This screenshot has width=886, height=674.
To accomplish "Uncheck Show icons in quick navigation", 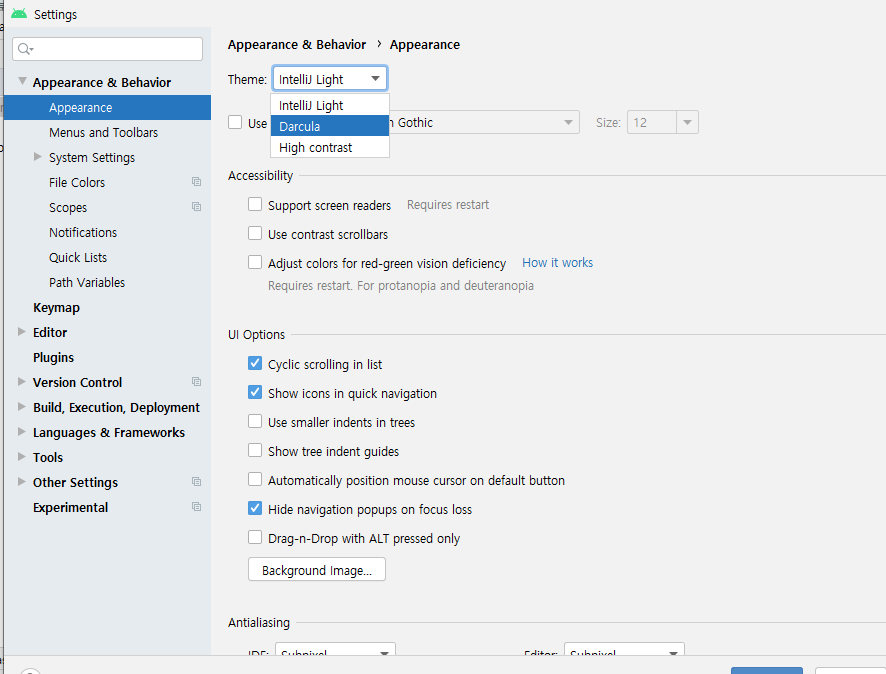I will [x=255, y=393].
